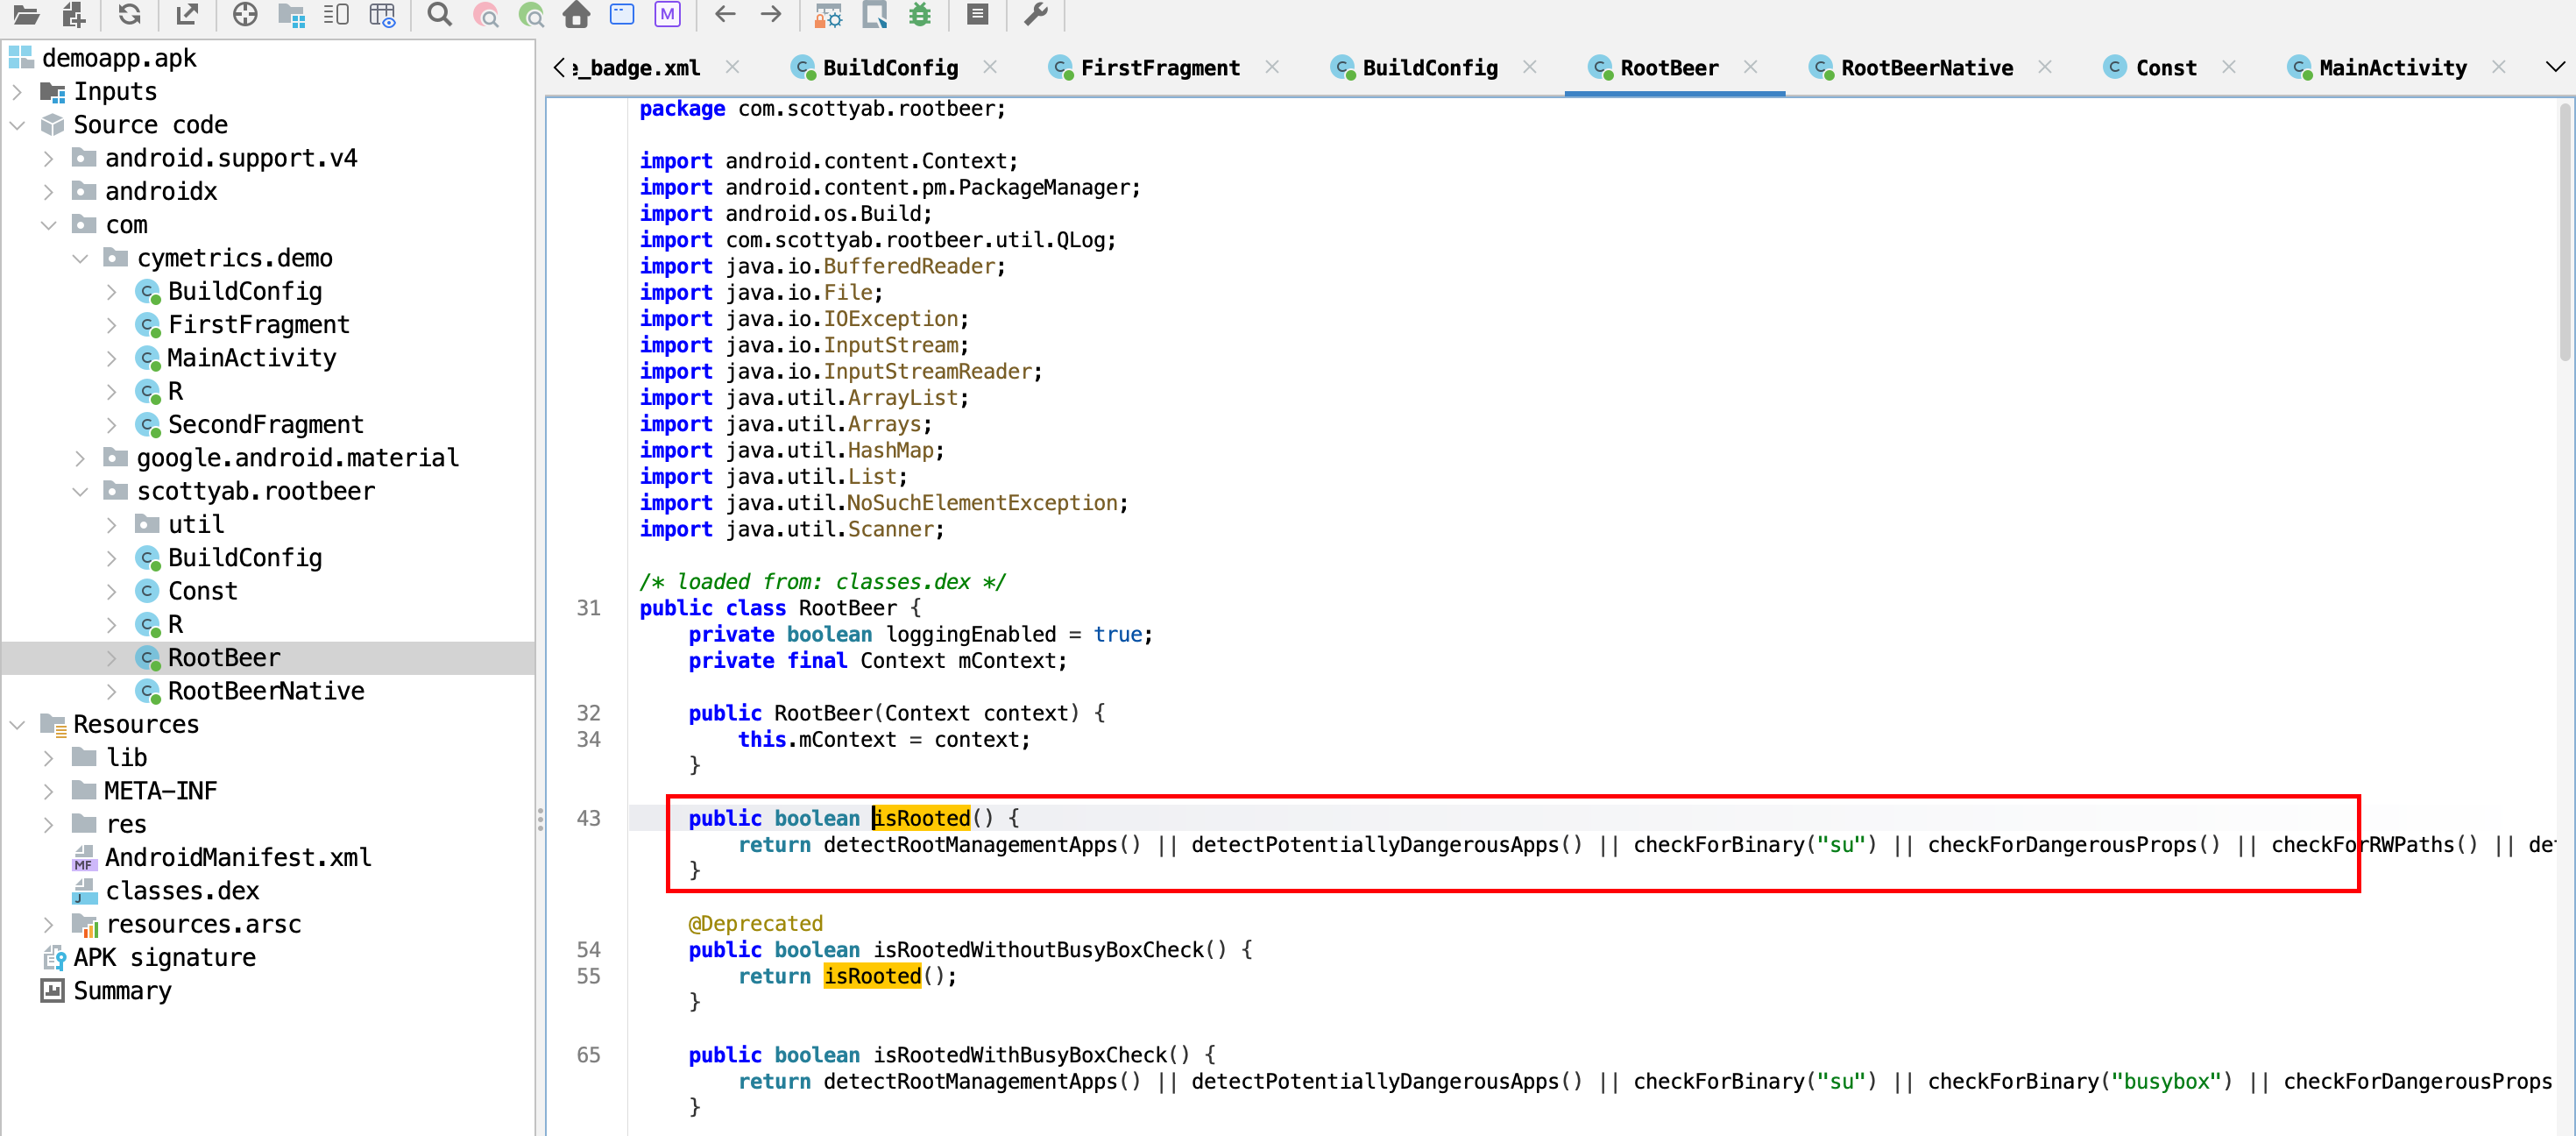This screenshot has height=1136, width=2576.
Task: Toggle Sync with editor crosshair icon
Action: (245, 14)
